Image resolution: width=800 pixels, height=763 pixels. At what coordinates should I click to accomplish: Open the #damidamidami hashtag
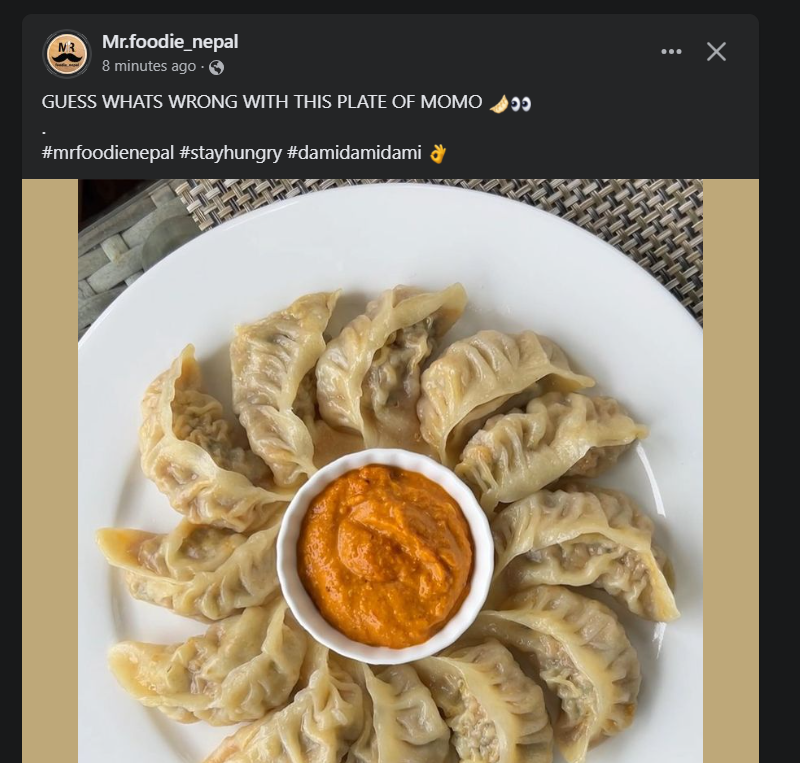(x=354, y=153)
